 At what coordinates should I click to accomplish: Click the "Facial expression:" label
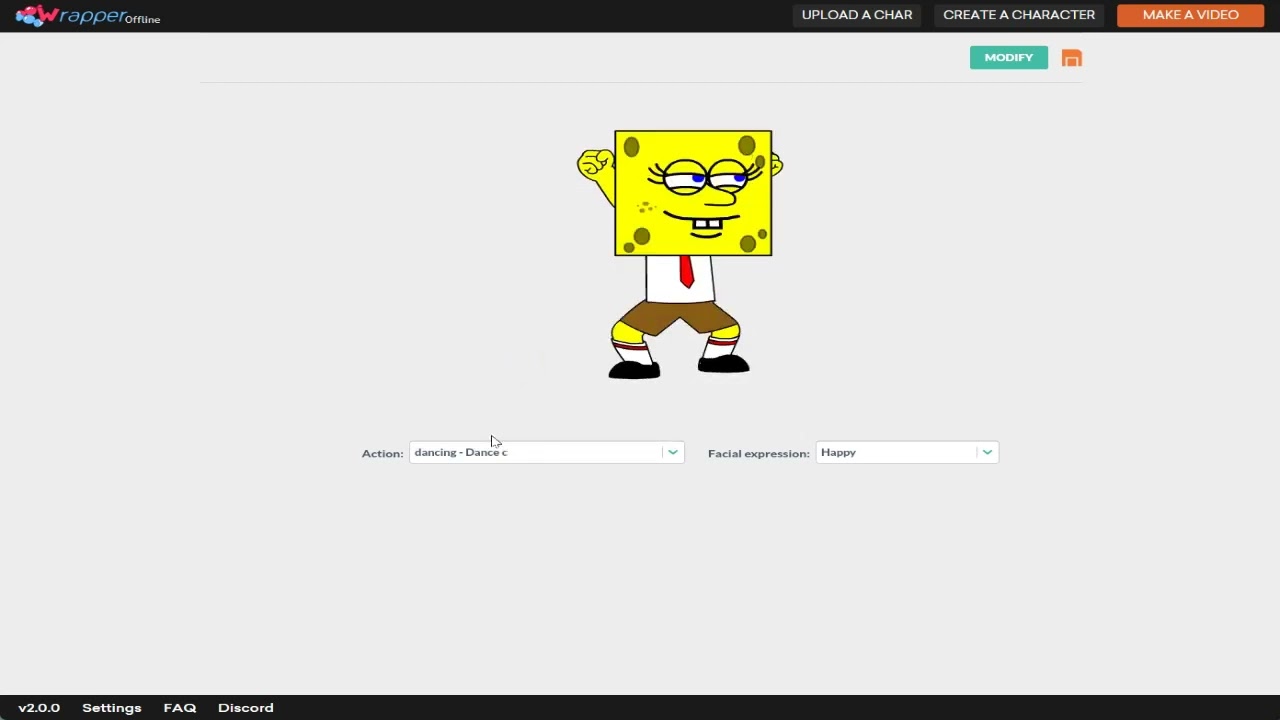pos(758,454)
